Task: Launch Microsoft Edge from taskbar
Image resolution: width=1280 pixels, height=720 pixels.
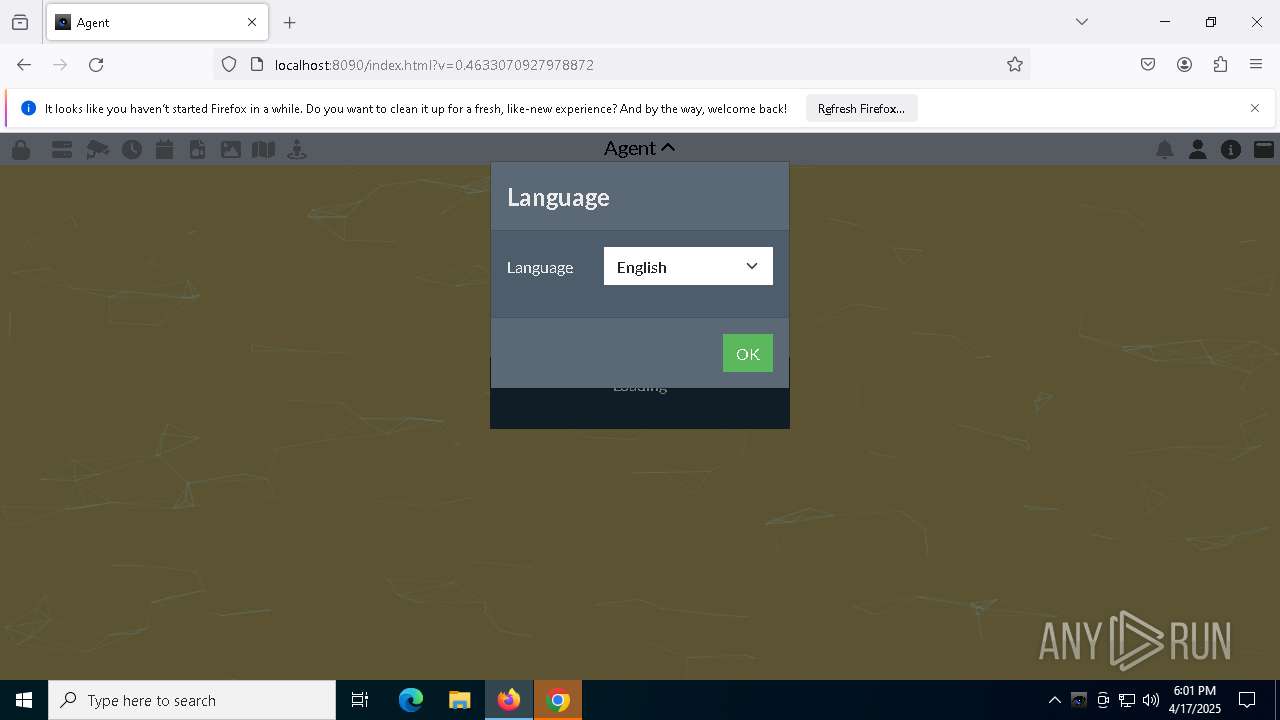Action: 411,700
